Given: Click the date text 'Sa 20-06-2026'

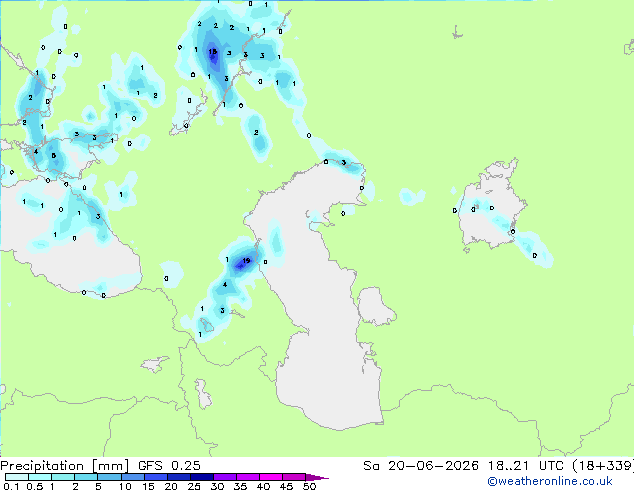Looking at the screenshot, I should (x=421, y=466).
